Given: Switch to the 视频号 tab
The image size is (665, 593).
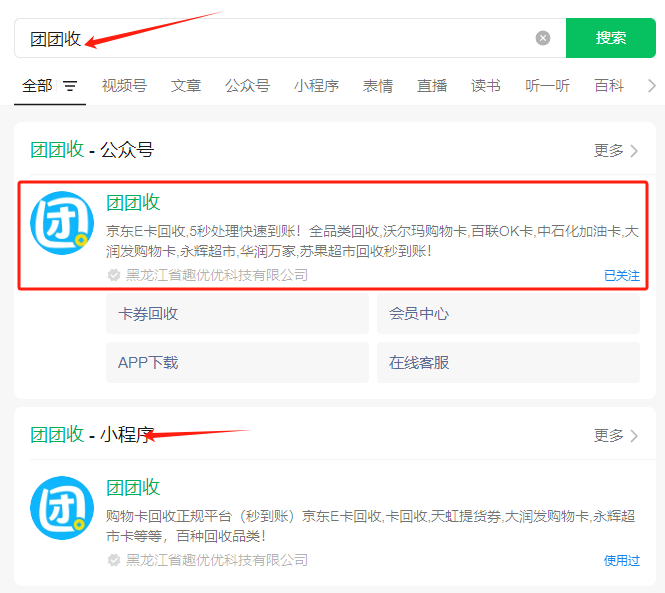Looking at the screenshot, I should click(123, 86).
